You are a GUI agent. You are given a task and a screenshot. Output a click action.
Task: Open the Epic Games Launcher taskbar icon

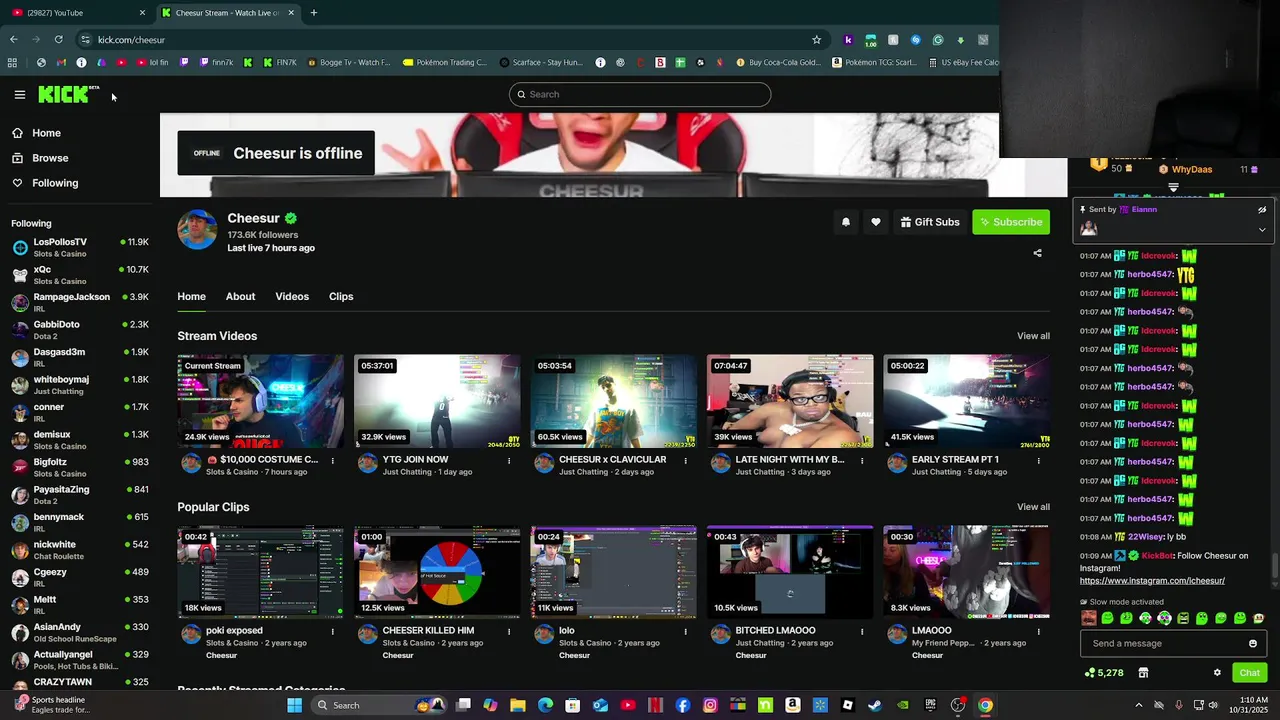click(x=930, y=705)
